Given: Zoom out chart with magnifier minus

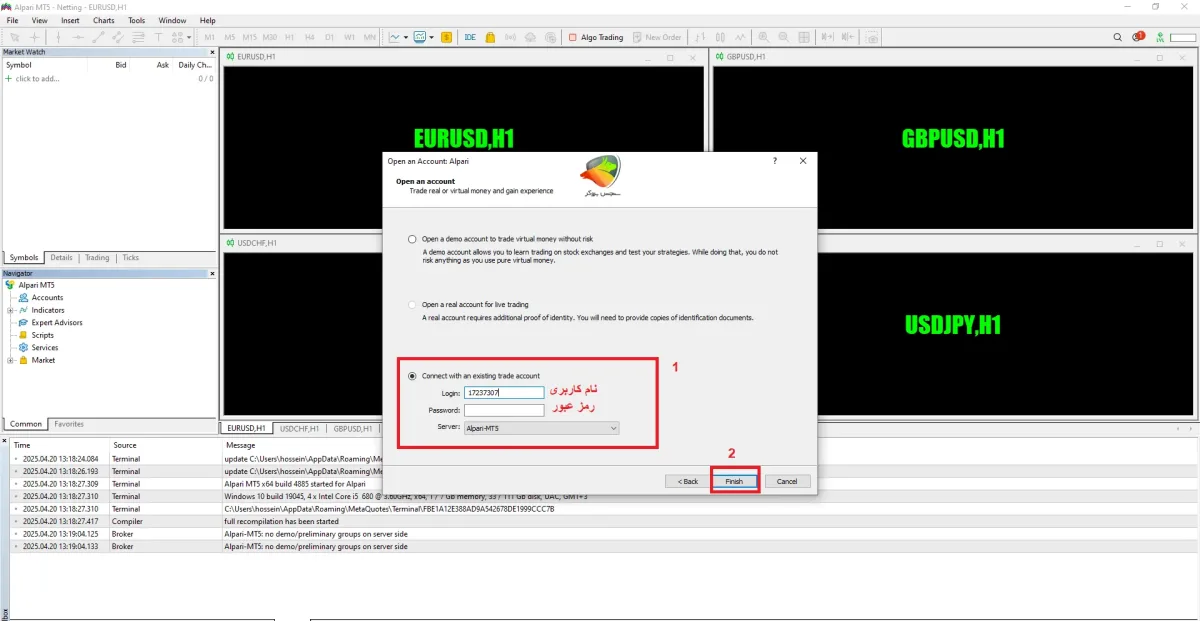Looking at the screenshot, I should pos(784,37).
